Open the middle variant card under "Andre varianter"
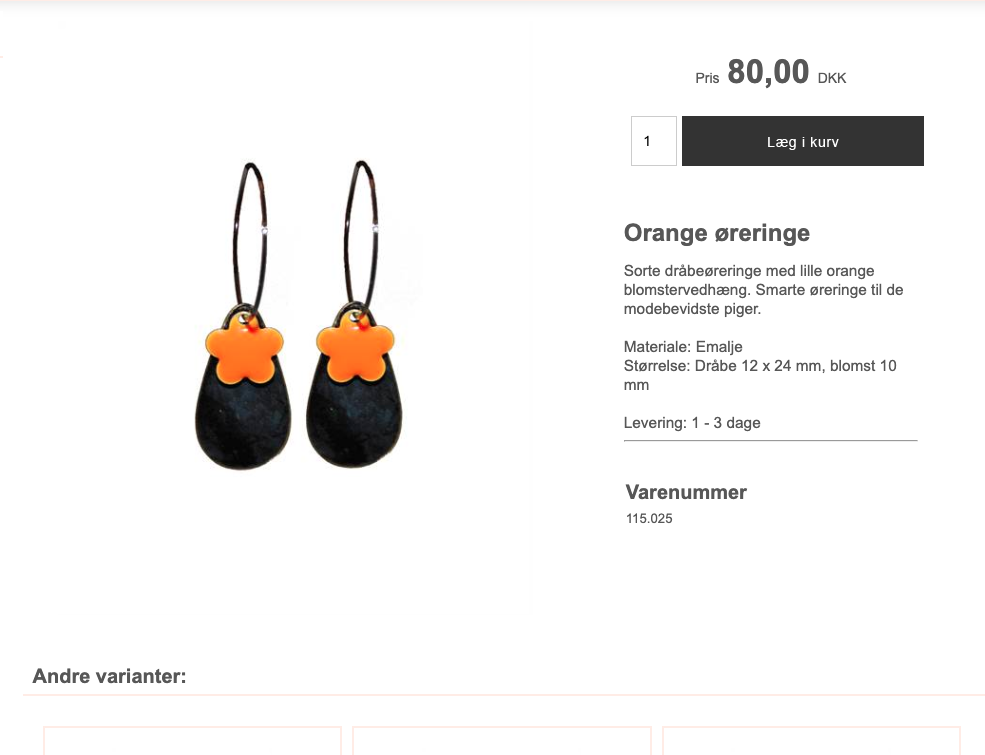985x755 pixels. click(502, 741)
